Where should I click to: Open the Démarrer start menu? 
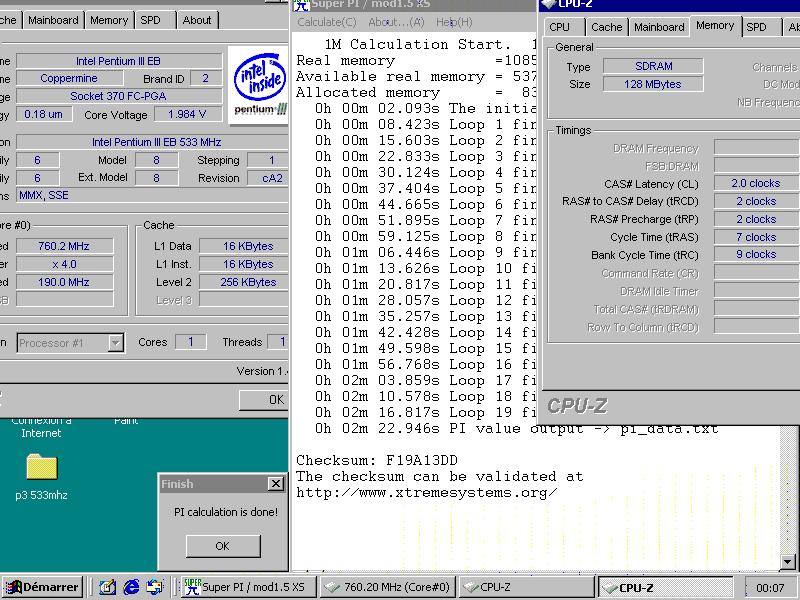(x=43, y=587)
